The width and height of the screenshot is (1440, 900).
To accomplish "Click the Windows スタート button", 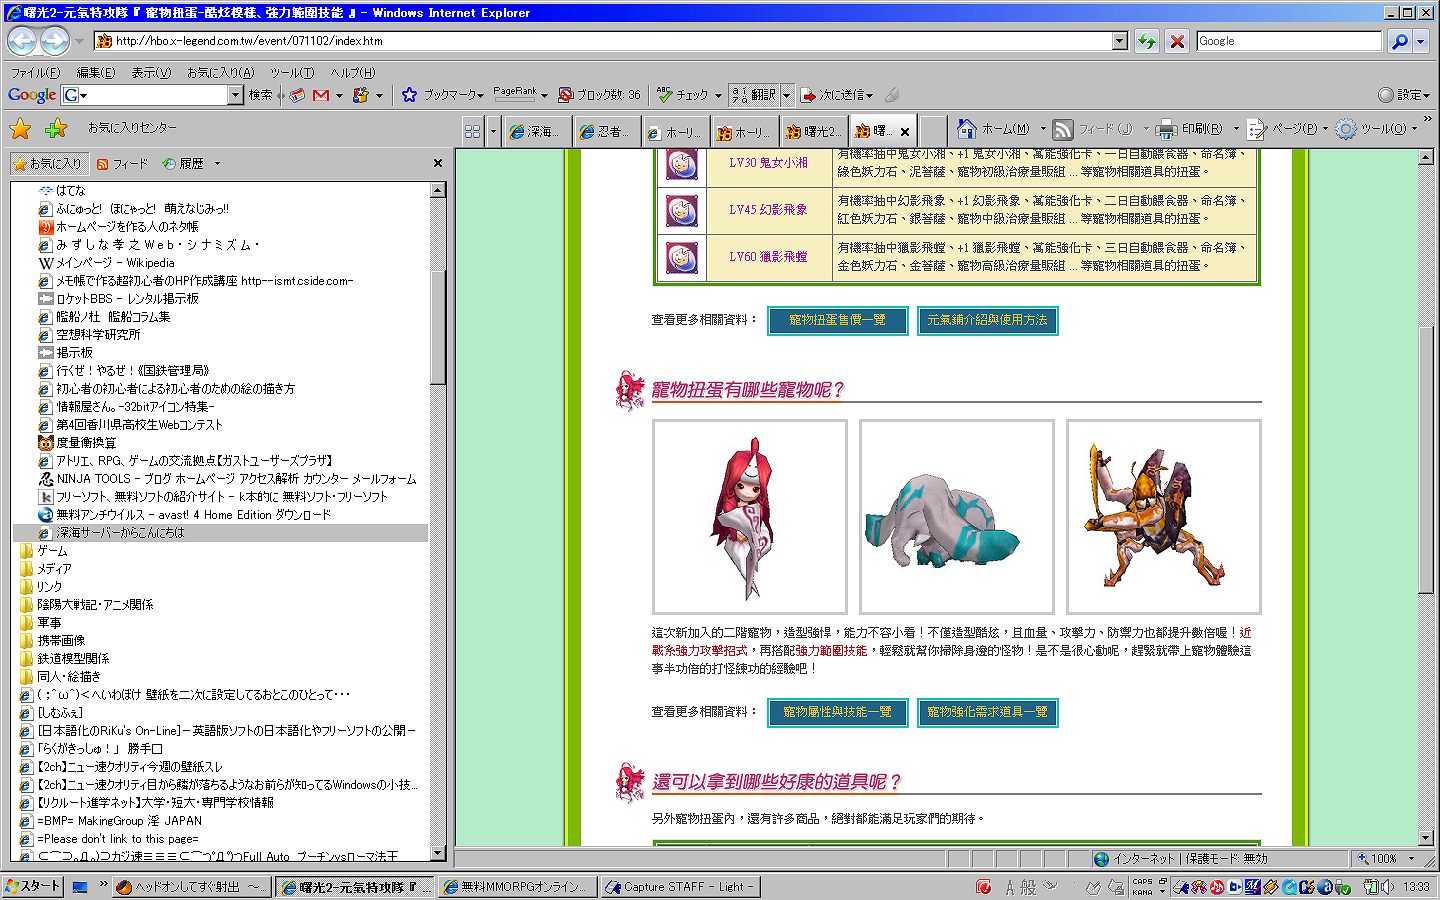I will click(x=33, y=887).
